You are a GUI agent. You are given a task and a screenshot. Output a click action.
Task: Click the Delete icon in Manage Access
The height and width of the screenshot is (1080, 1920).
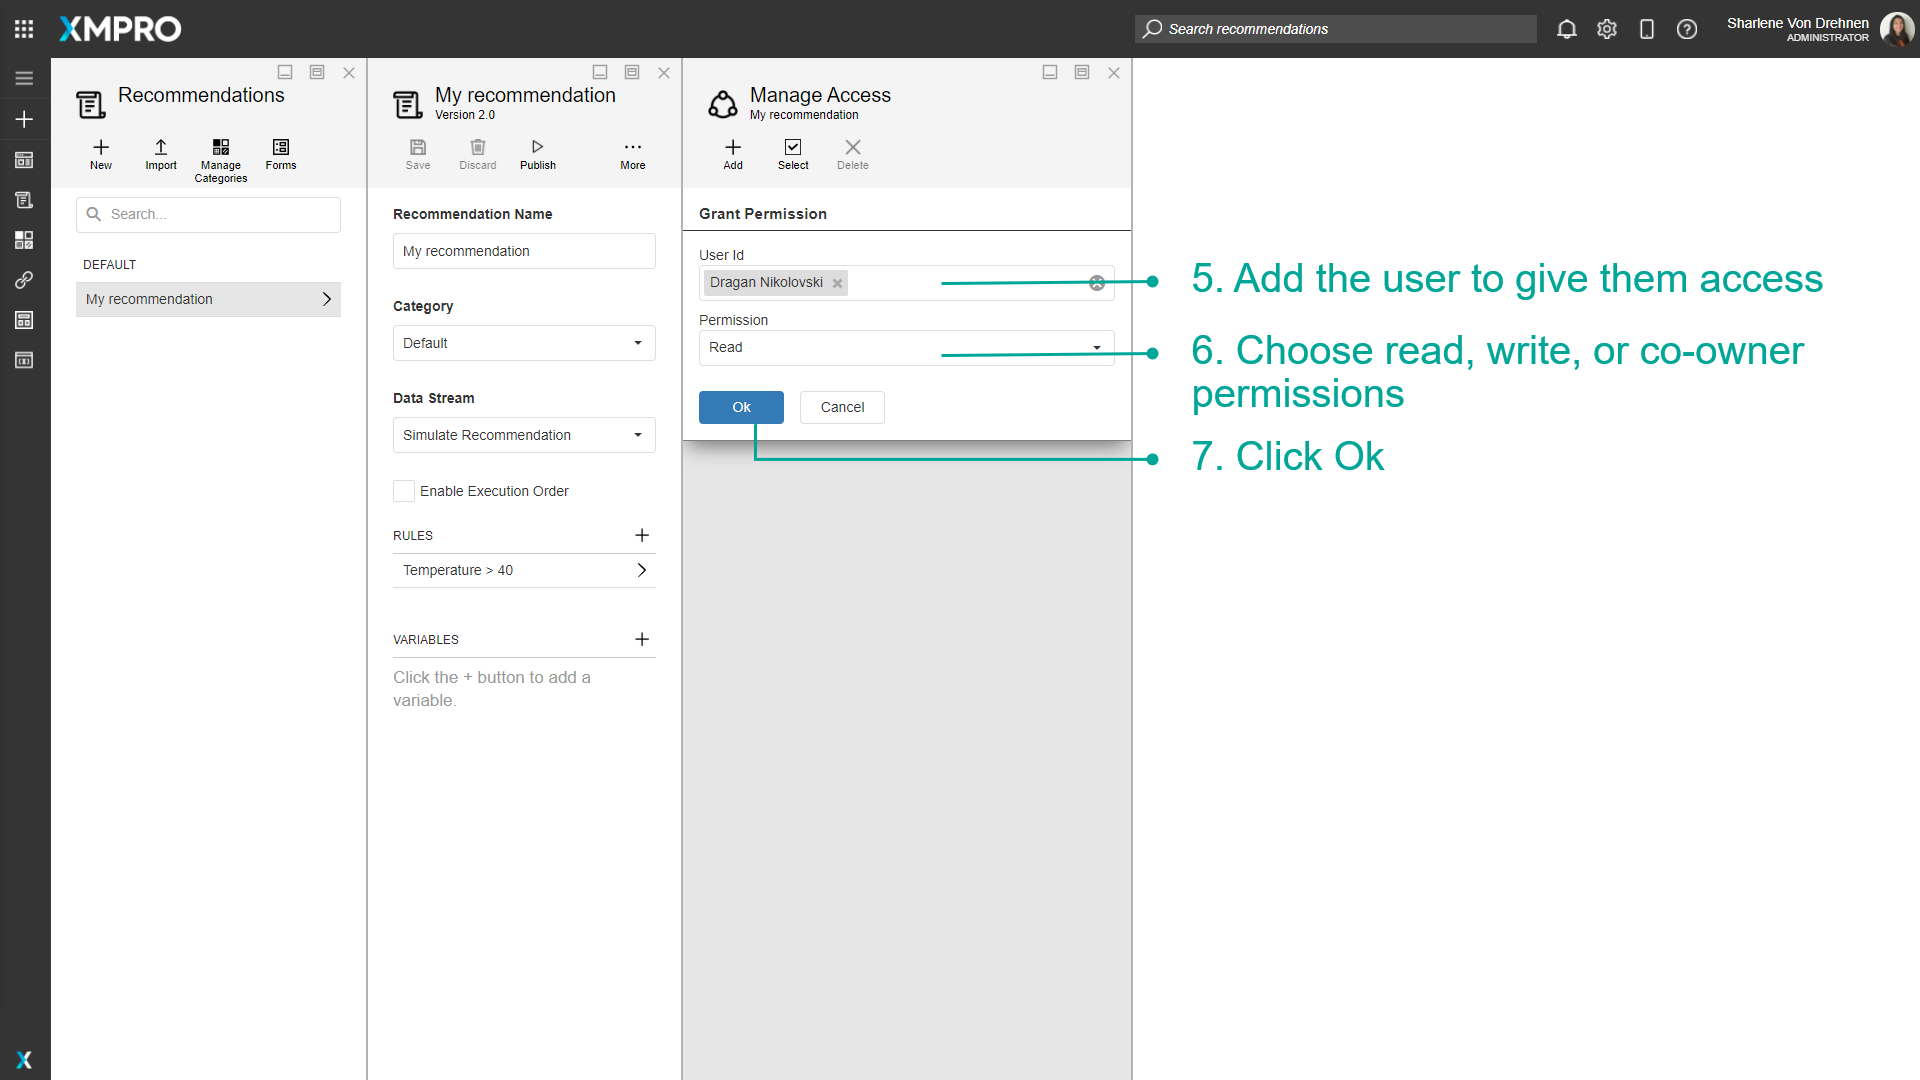852,153
